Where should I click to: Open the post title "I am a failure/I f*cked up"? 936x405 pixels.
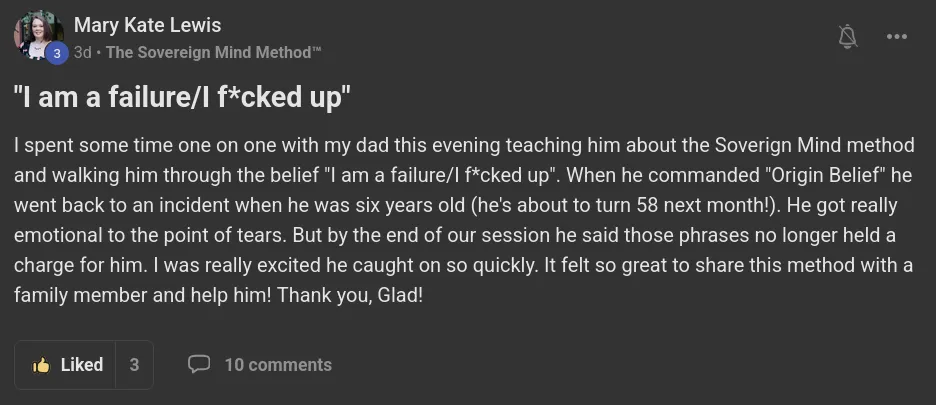182,98
